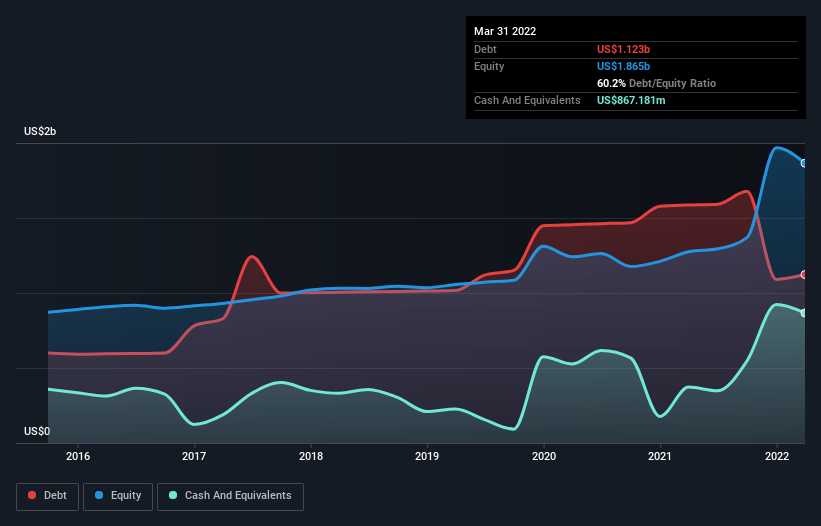Select the 2018 x-axis label

311,456
